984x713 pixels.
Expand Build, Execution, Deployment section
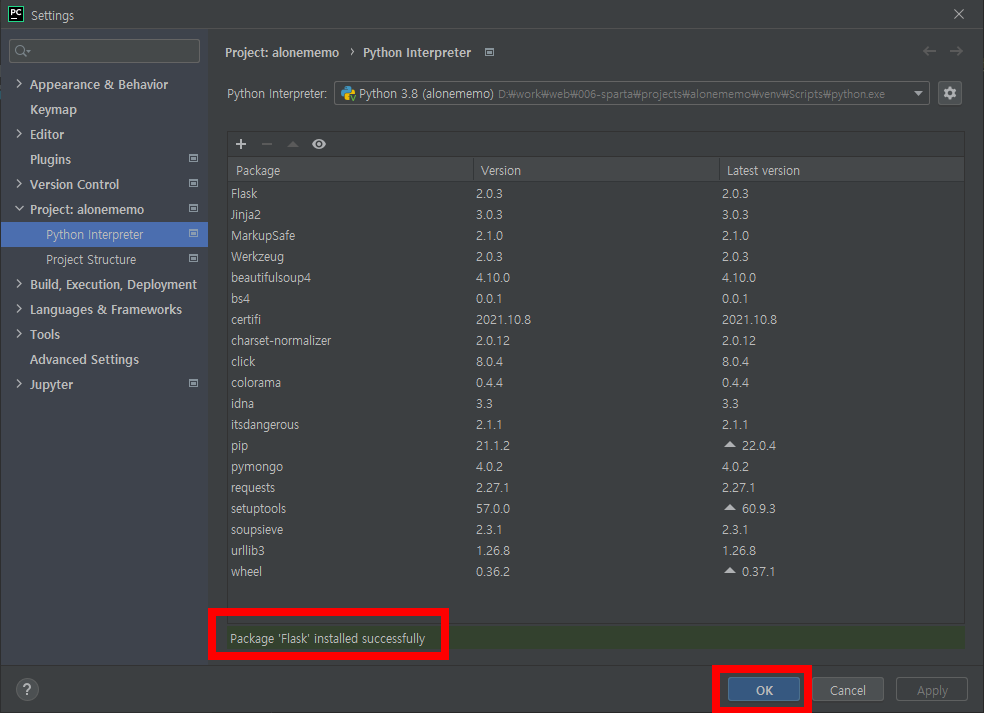pos(19,284)
